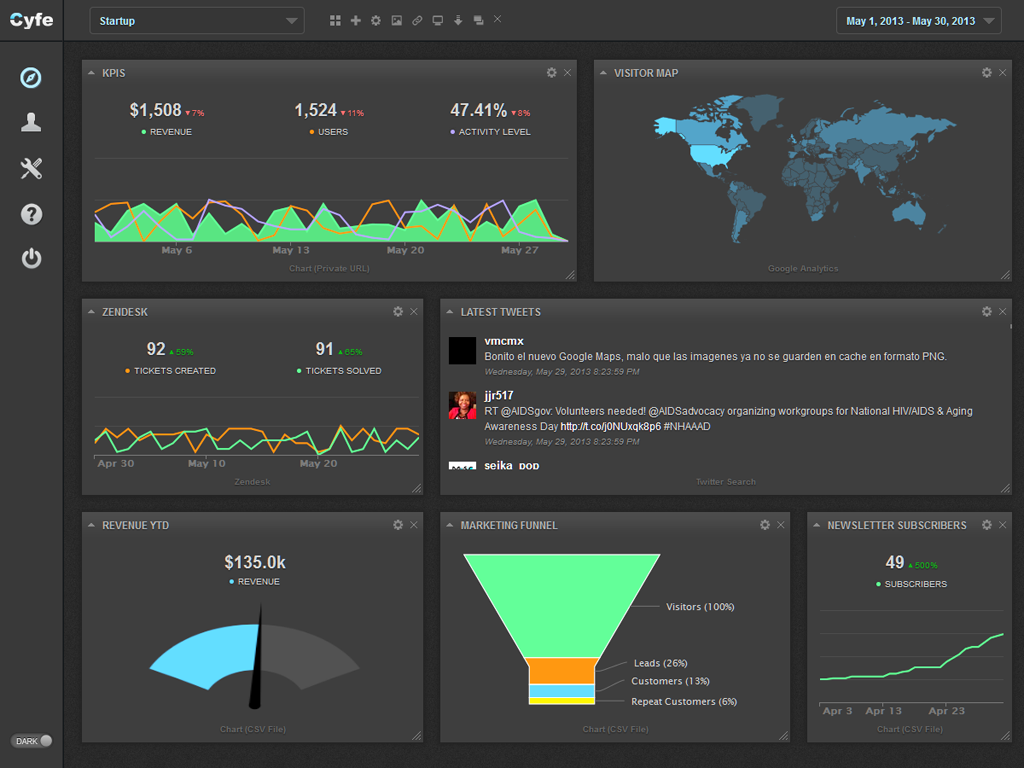
Task: Click the question mark help icon
Action: click(x=31, y=213)
